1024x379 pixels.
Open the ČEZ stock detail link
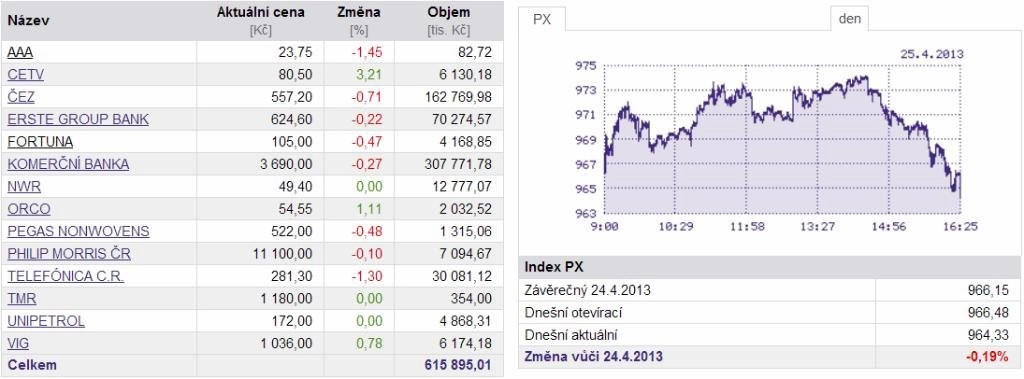tap(21, 97)
